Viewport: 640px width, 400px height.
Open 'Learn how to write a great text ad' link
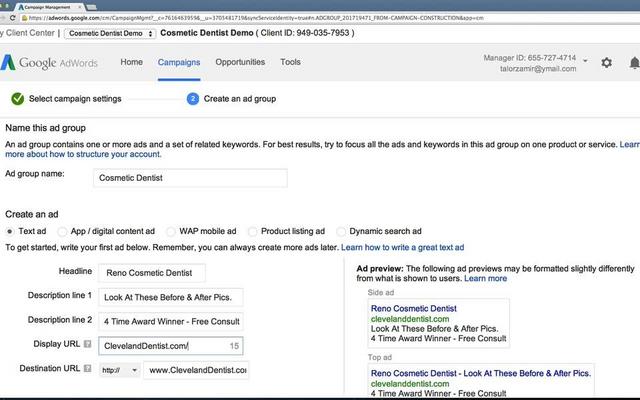pos(402,247)
